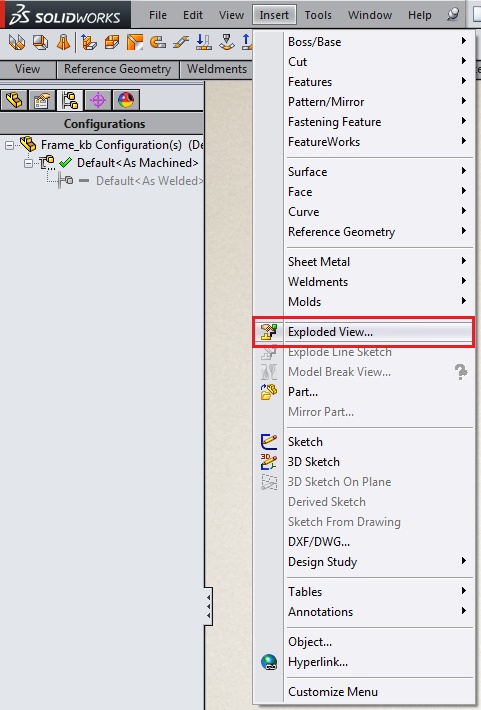The height and width of the screenshot is (710, 481).
Task: Click the SolidWorks logo
Action: point(65,14)
